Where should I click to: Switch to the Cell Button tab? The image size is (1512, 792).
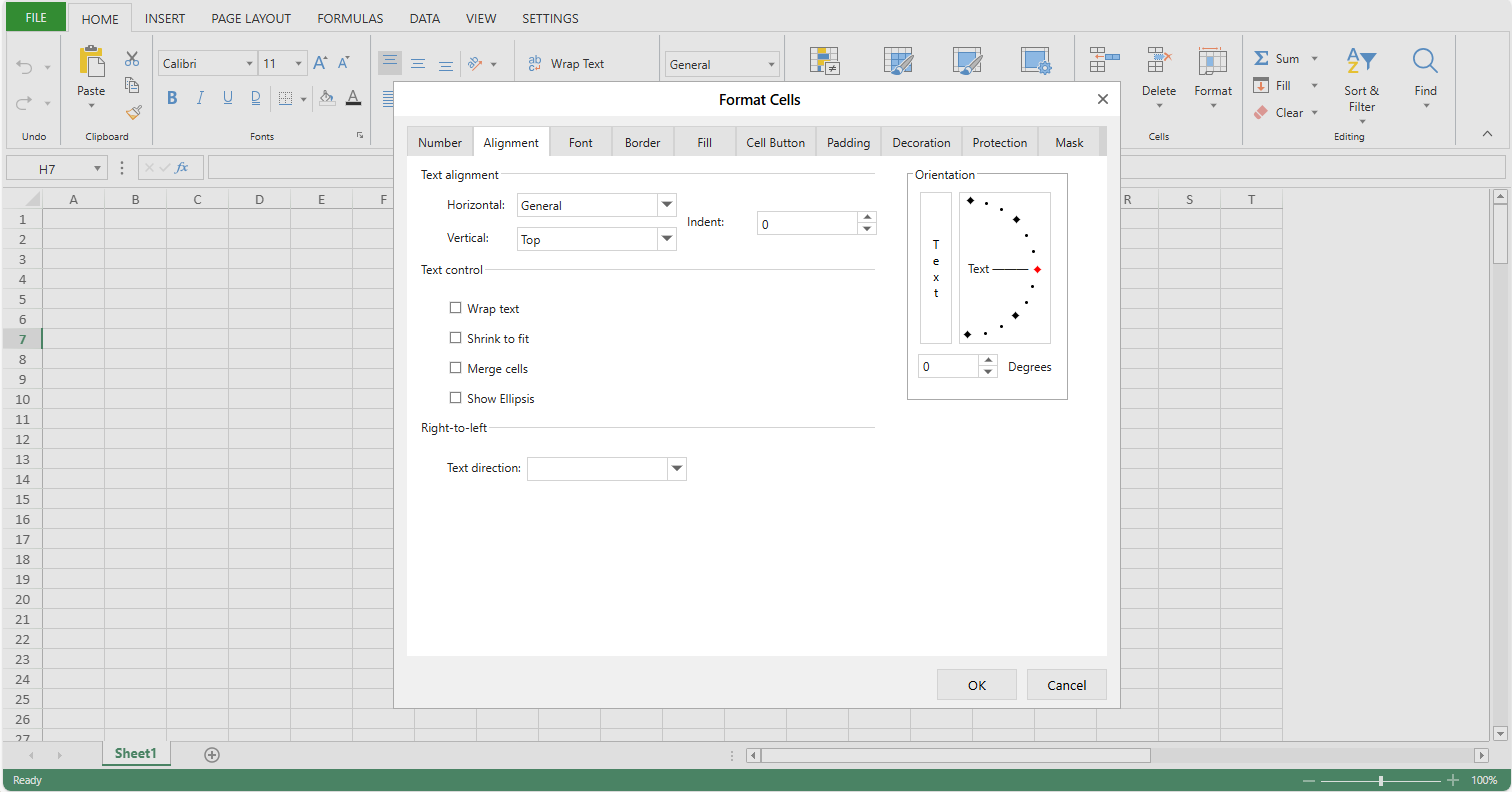(776, 142)
